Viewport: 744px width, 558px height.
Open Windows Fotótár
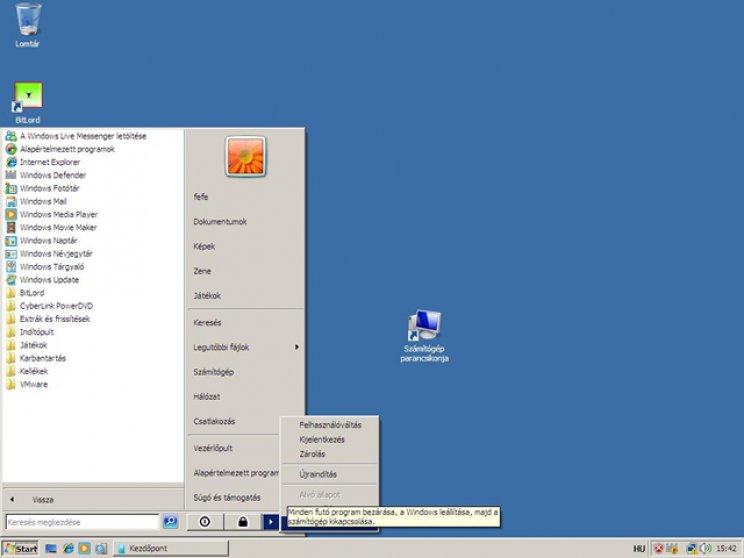49,188
